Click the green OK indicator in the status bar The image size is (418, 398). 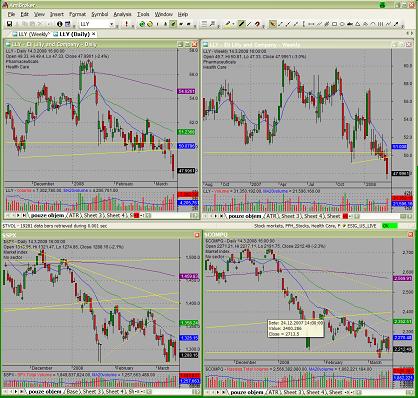pos(390,226)
